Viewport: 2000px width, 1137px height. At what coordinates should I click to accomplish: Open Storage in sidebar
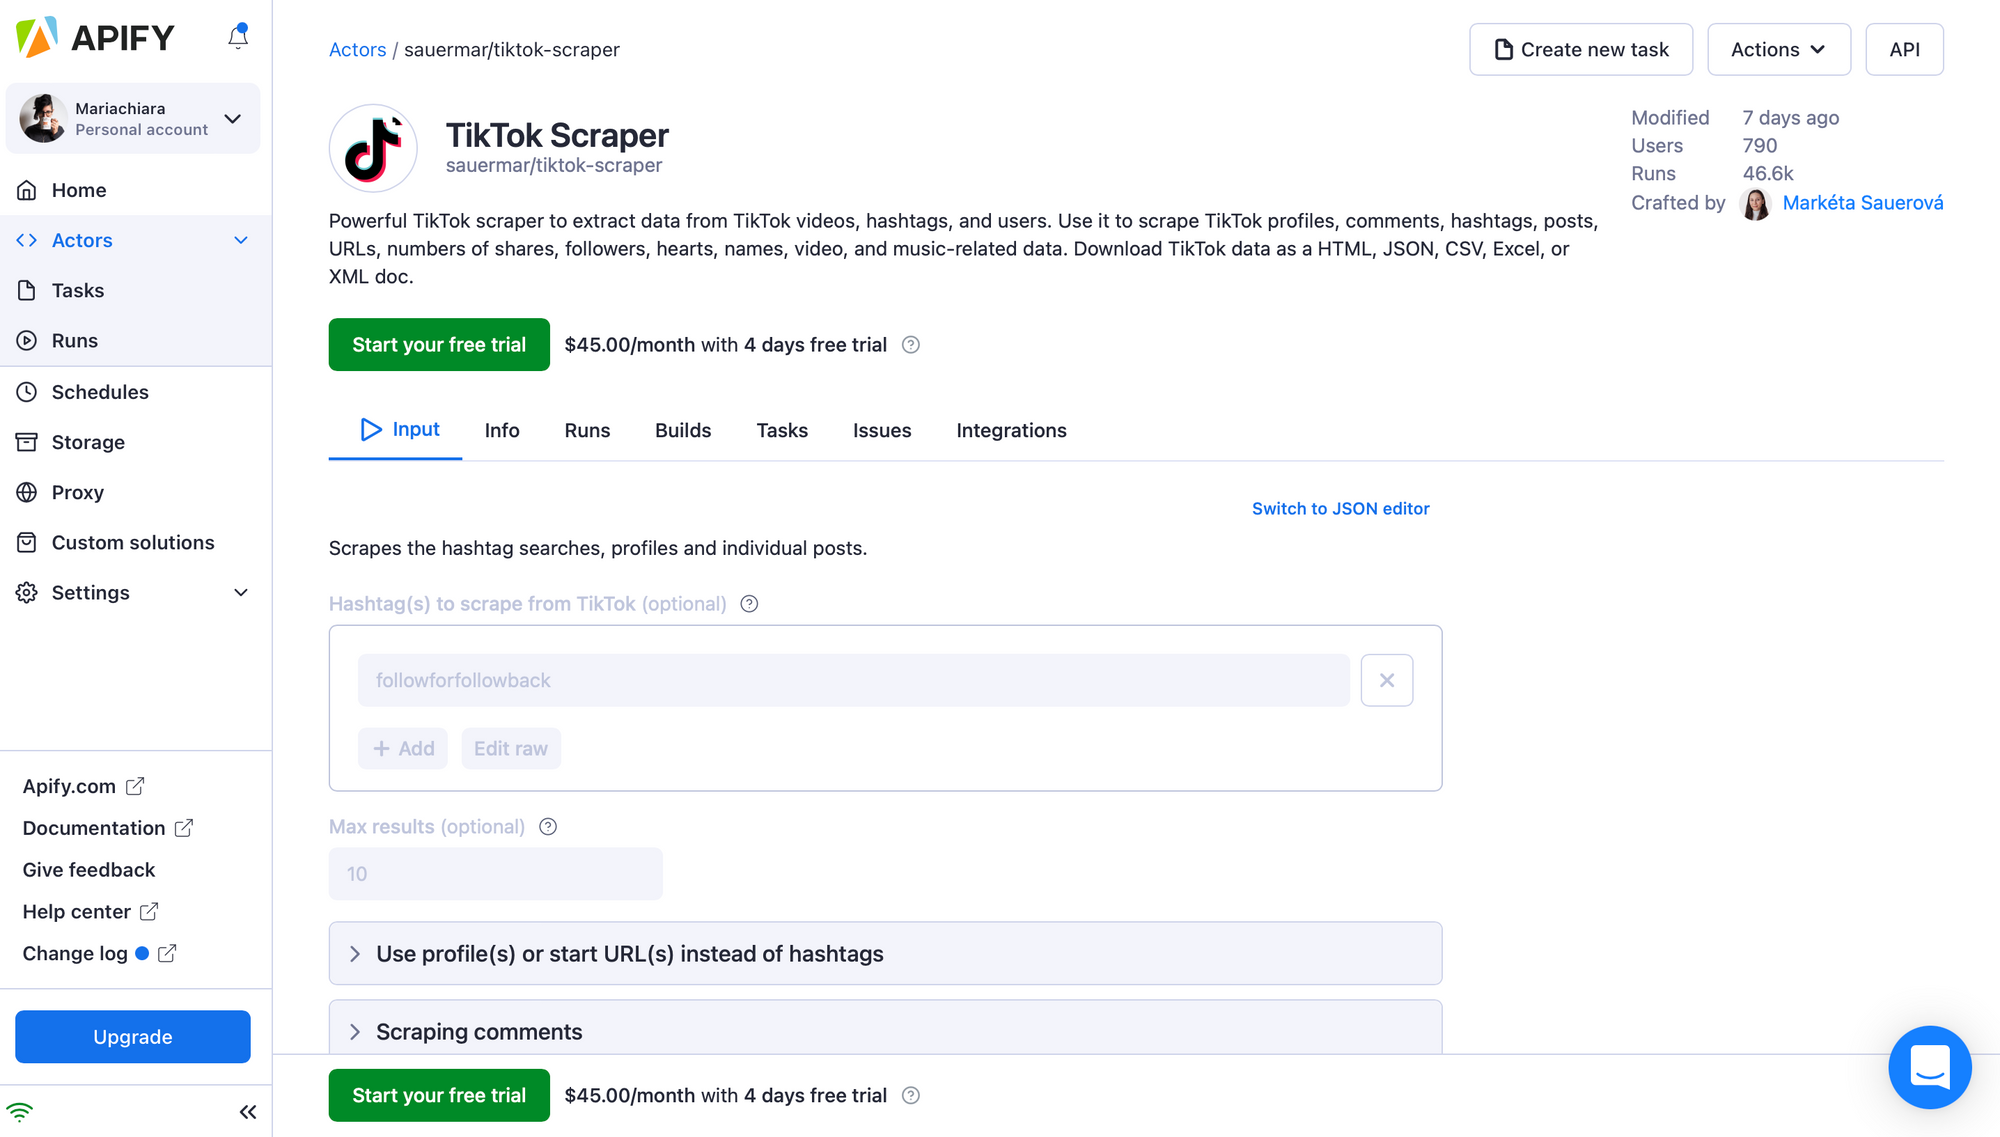[88, 442]
